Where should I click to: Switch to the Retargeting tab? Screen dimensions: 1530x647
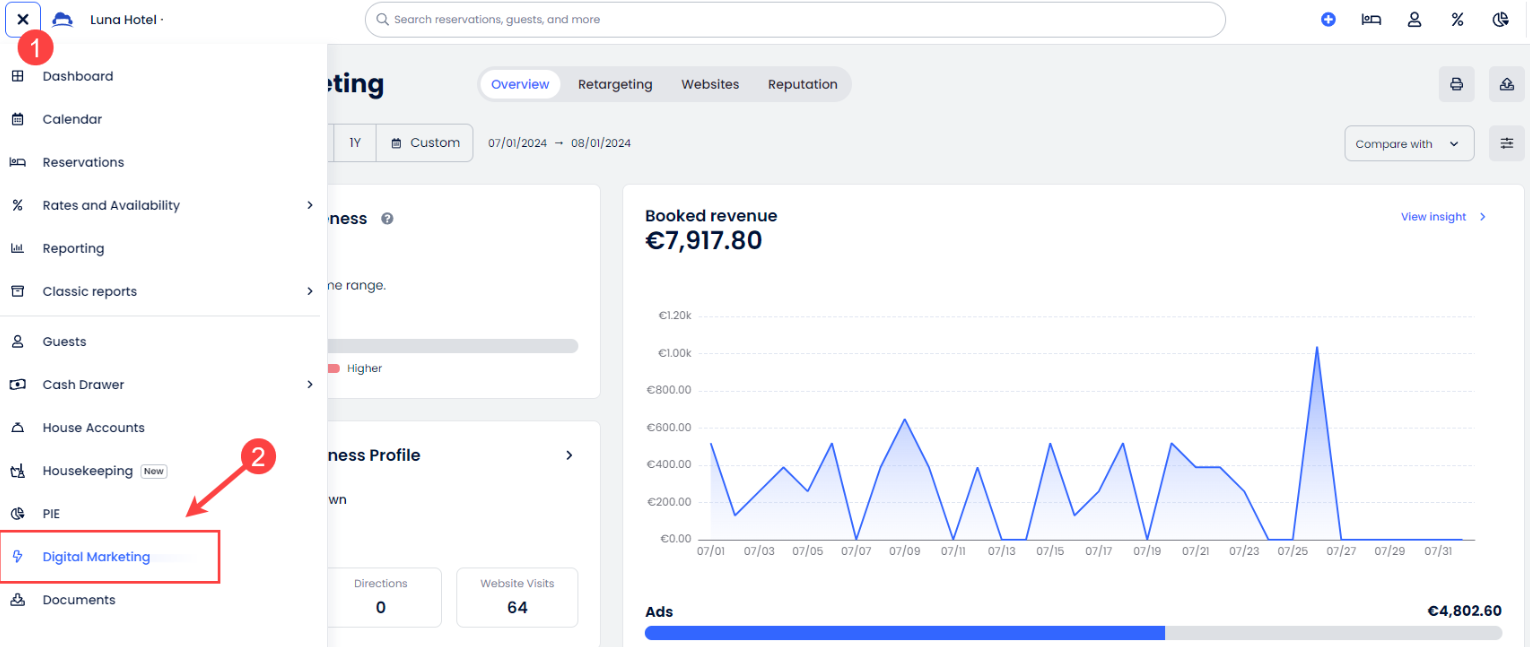coord(615,84)
